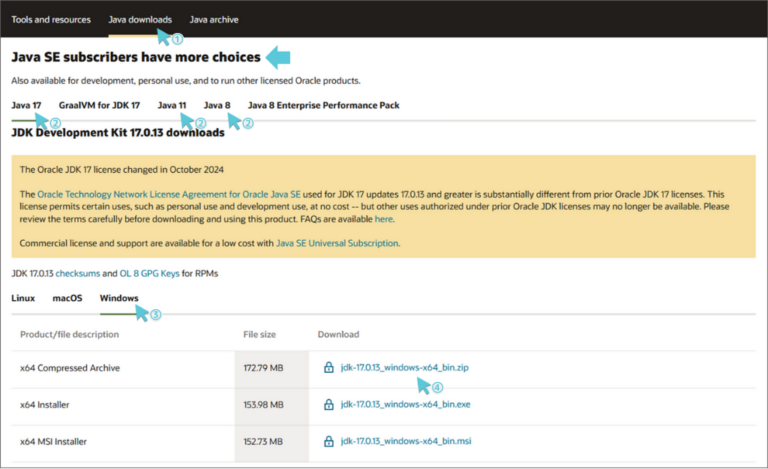This screenshot has height=469, width=768.
Task: Switch to the Java 8 tab
Action: click(217, 104)
